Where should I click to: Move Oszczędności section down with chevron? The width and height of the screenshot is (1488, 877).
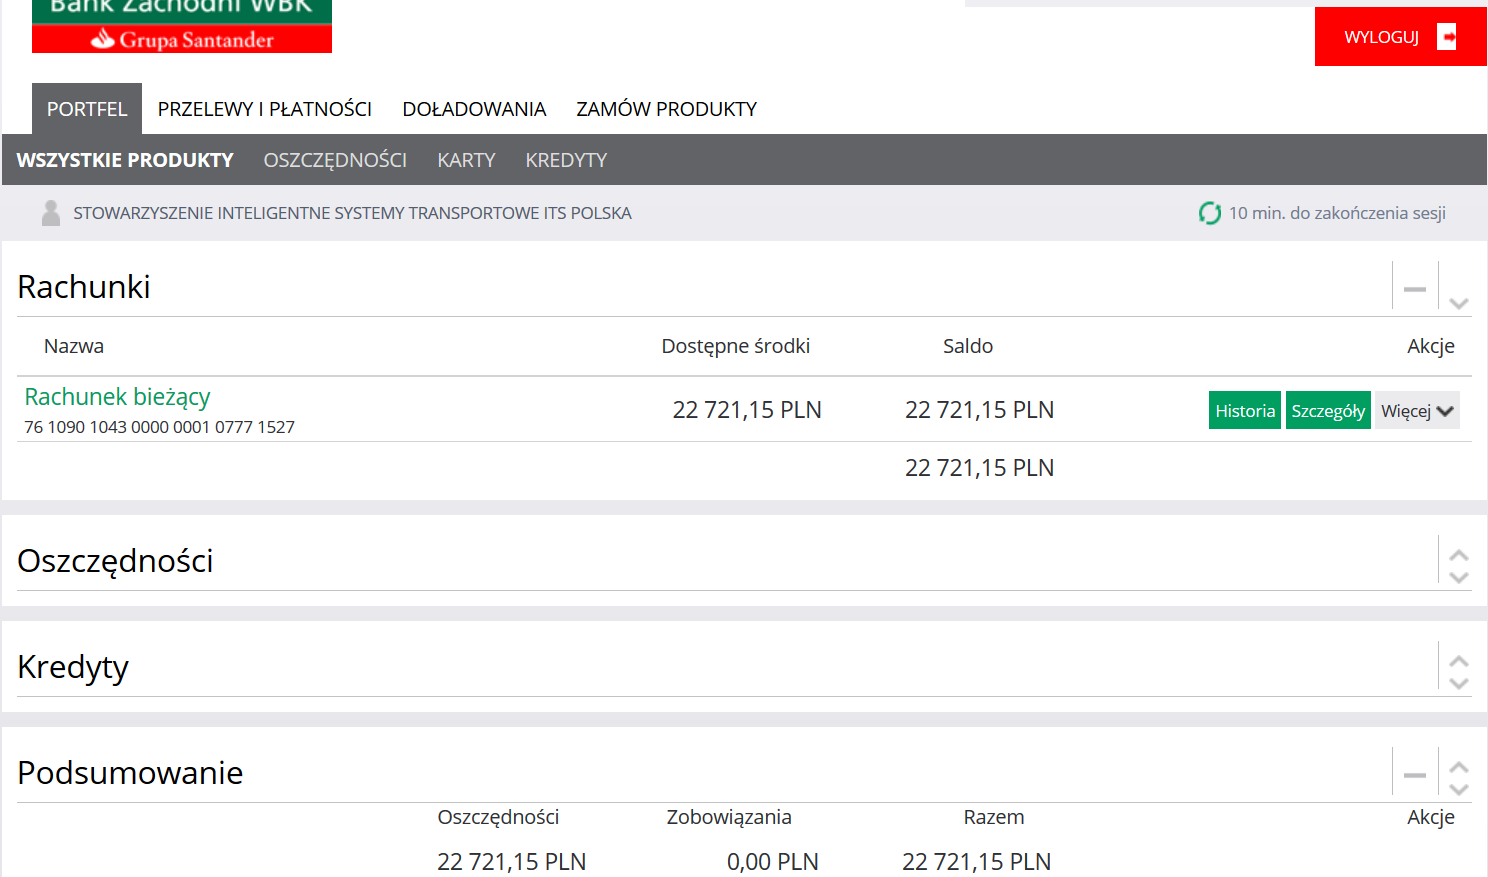pyautogui.click(x=1459, y=577)
